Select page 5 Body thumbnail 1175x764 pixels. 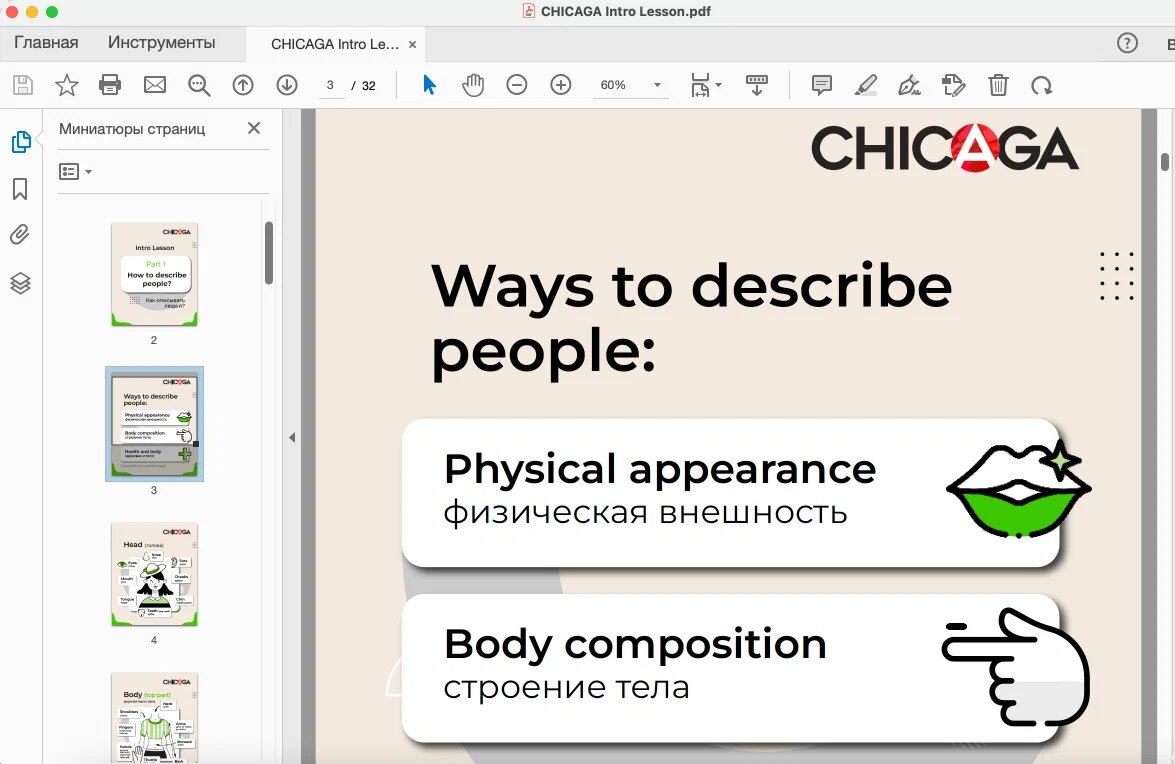pyautogui.click(x=154, y=718)
